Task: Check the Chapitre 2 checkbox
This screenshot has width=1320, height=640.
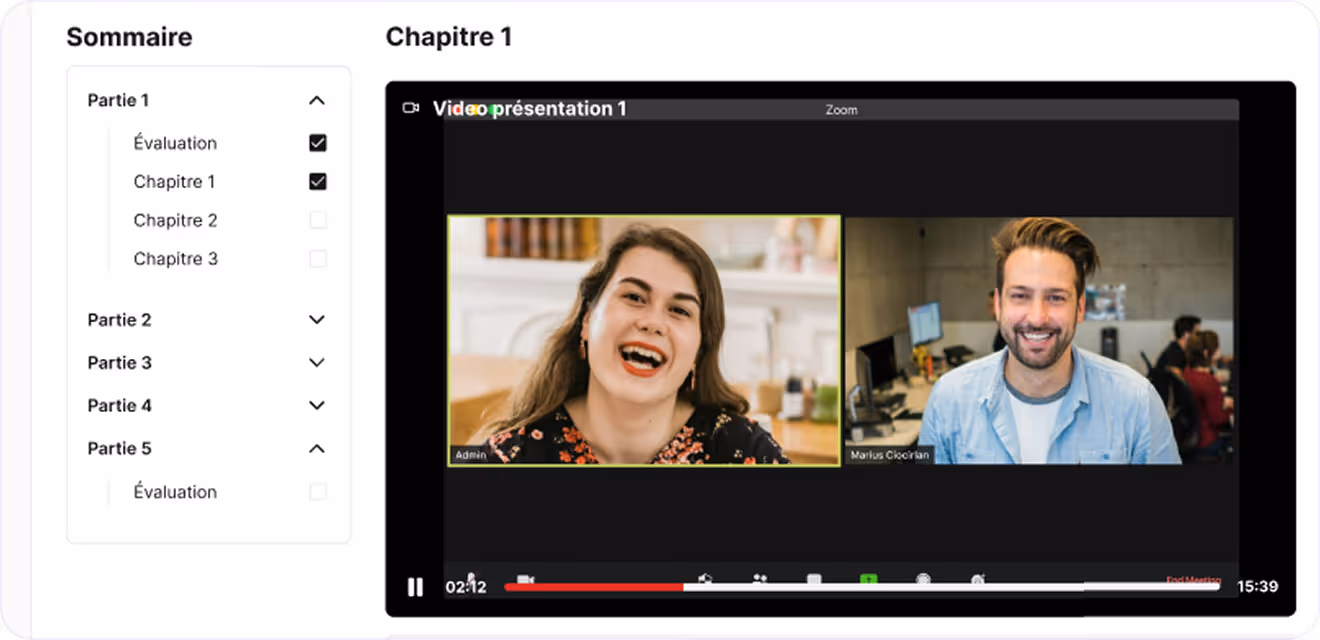Action: (318, 220)
